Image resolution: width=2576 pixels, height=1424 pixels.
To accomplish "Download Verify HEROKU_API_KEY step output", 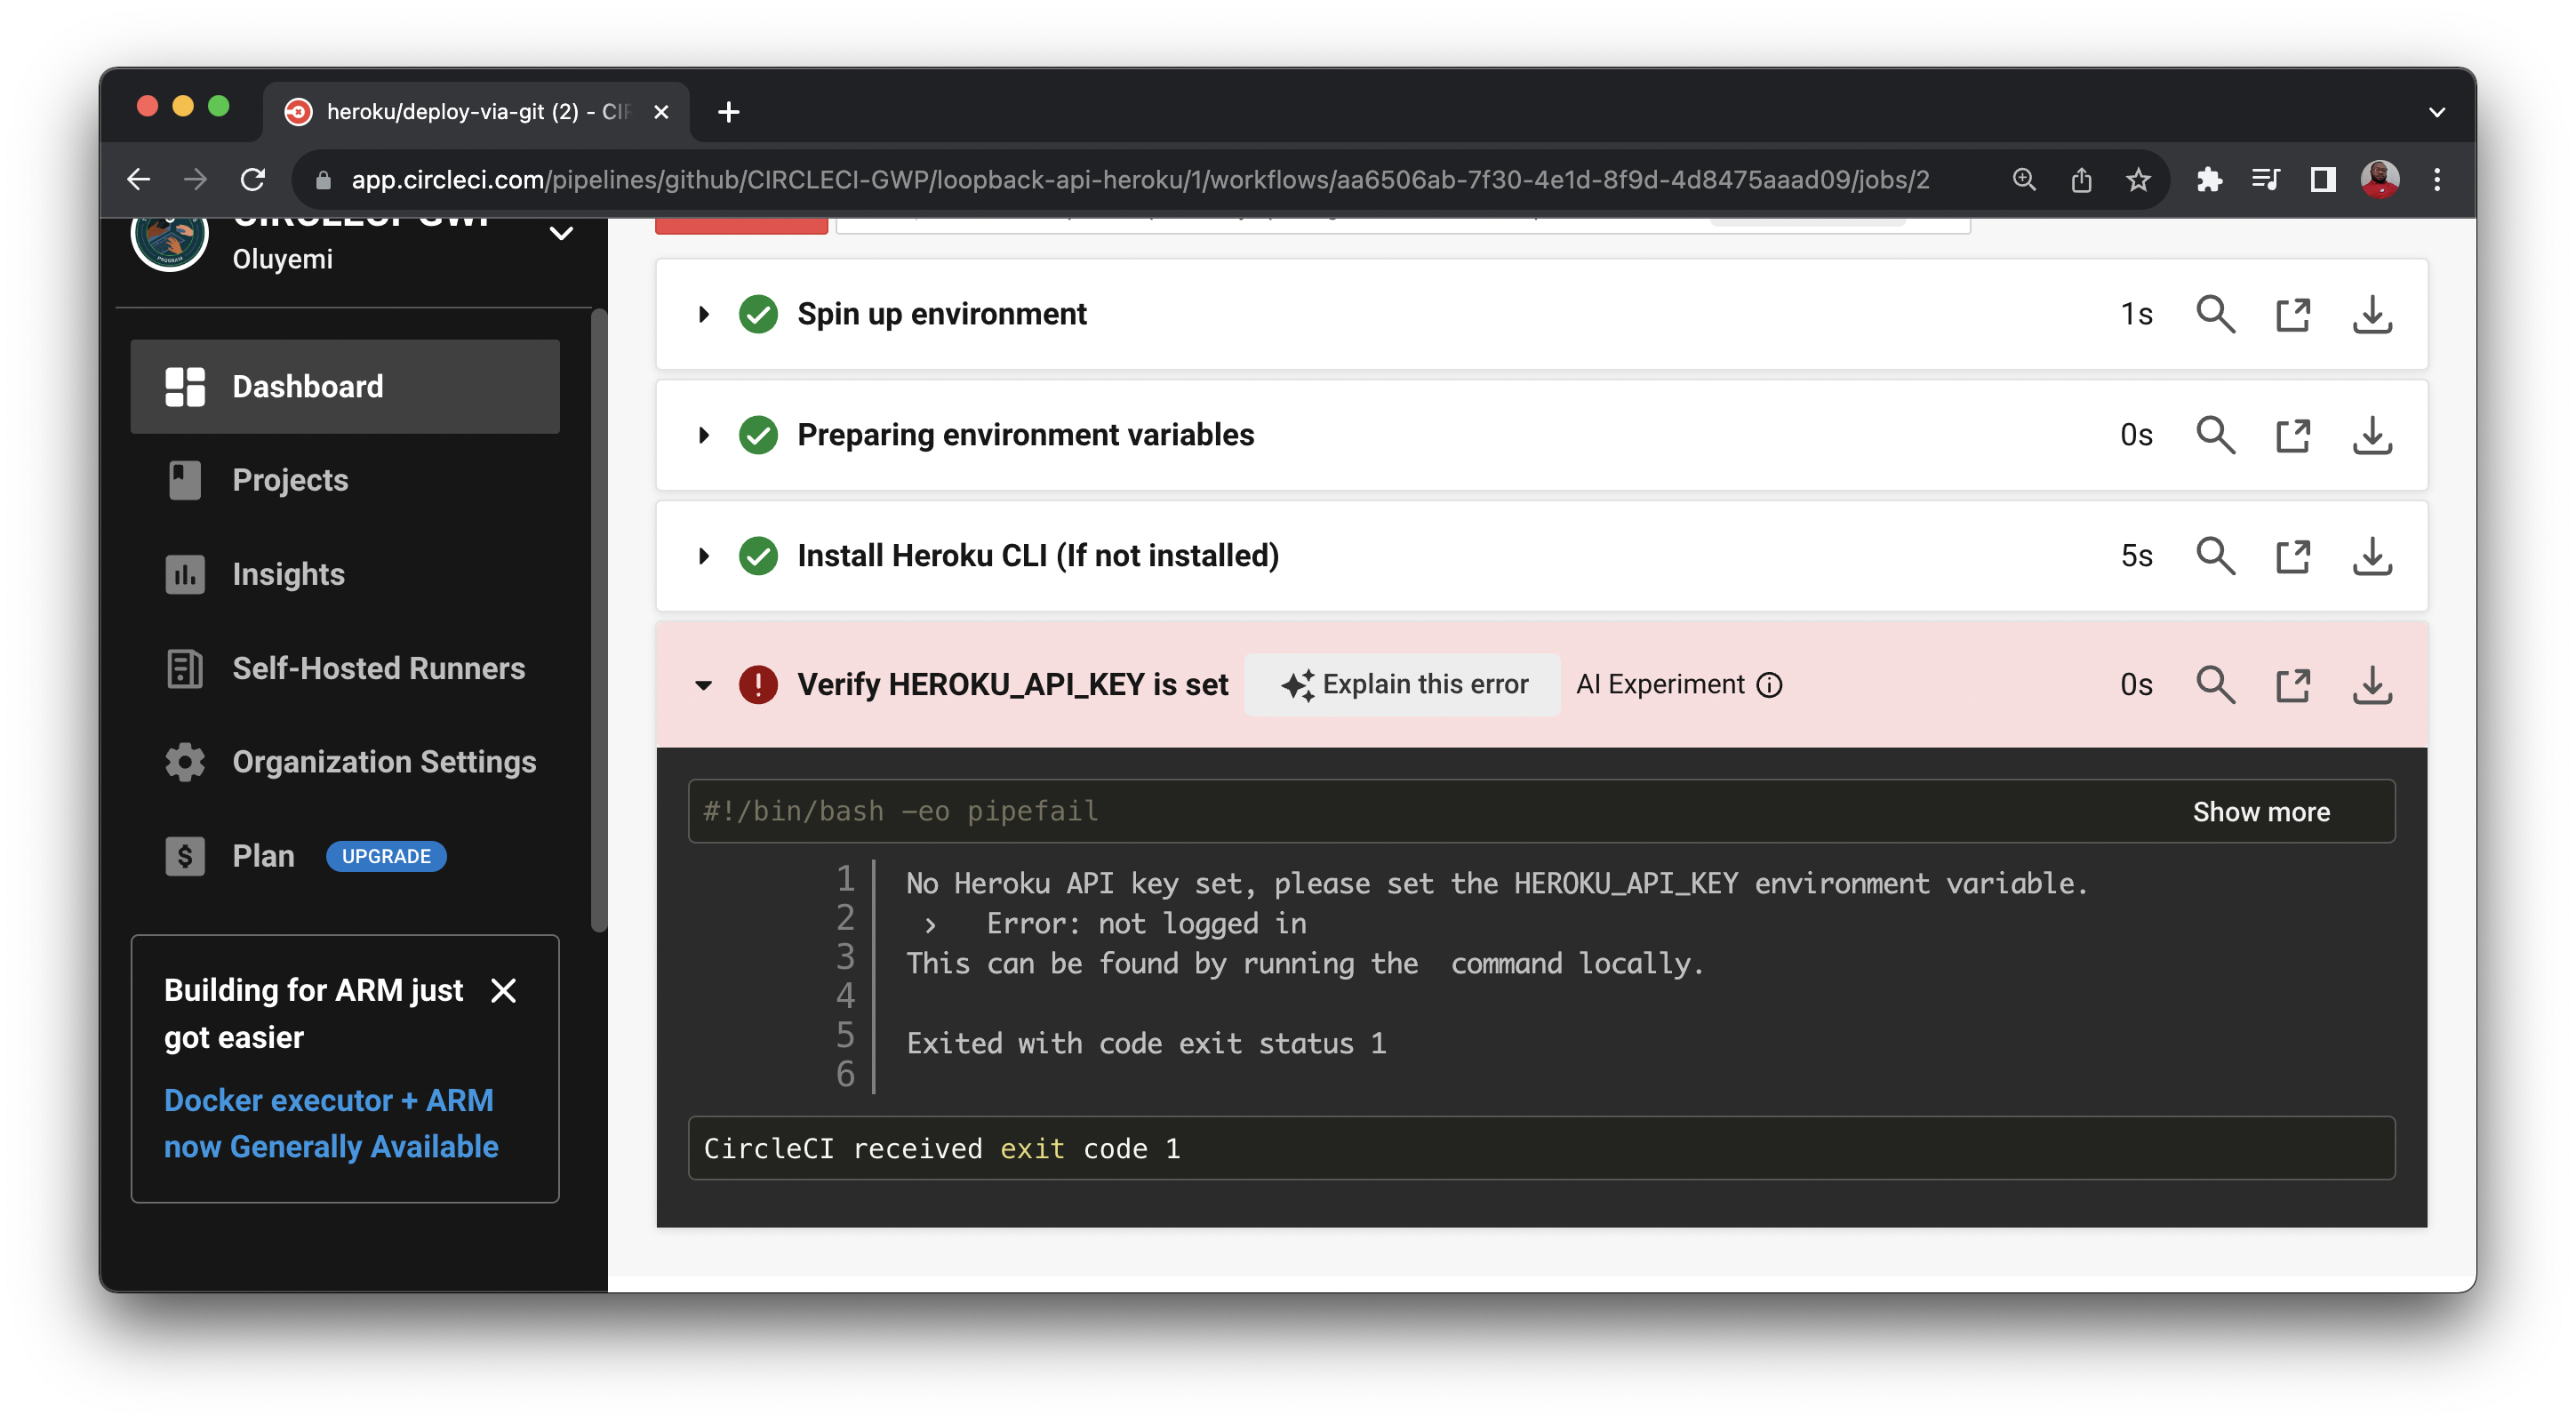I will pyautogui.click(x=2372, y=685).
